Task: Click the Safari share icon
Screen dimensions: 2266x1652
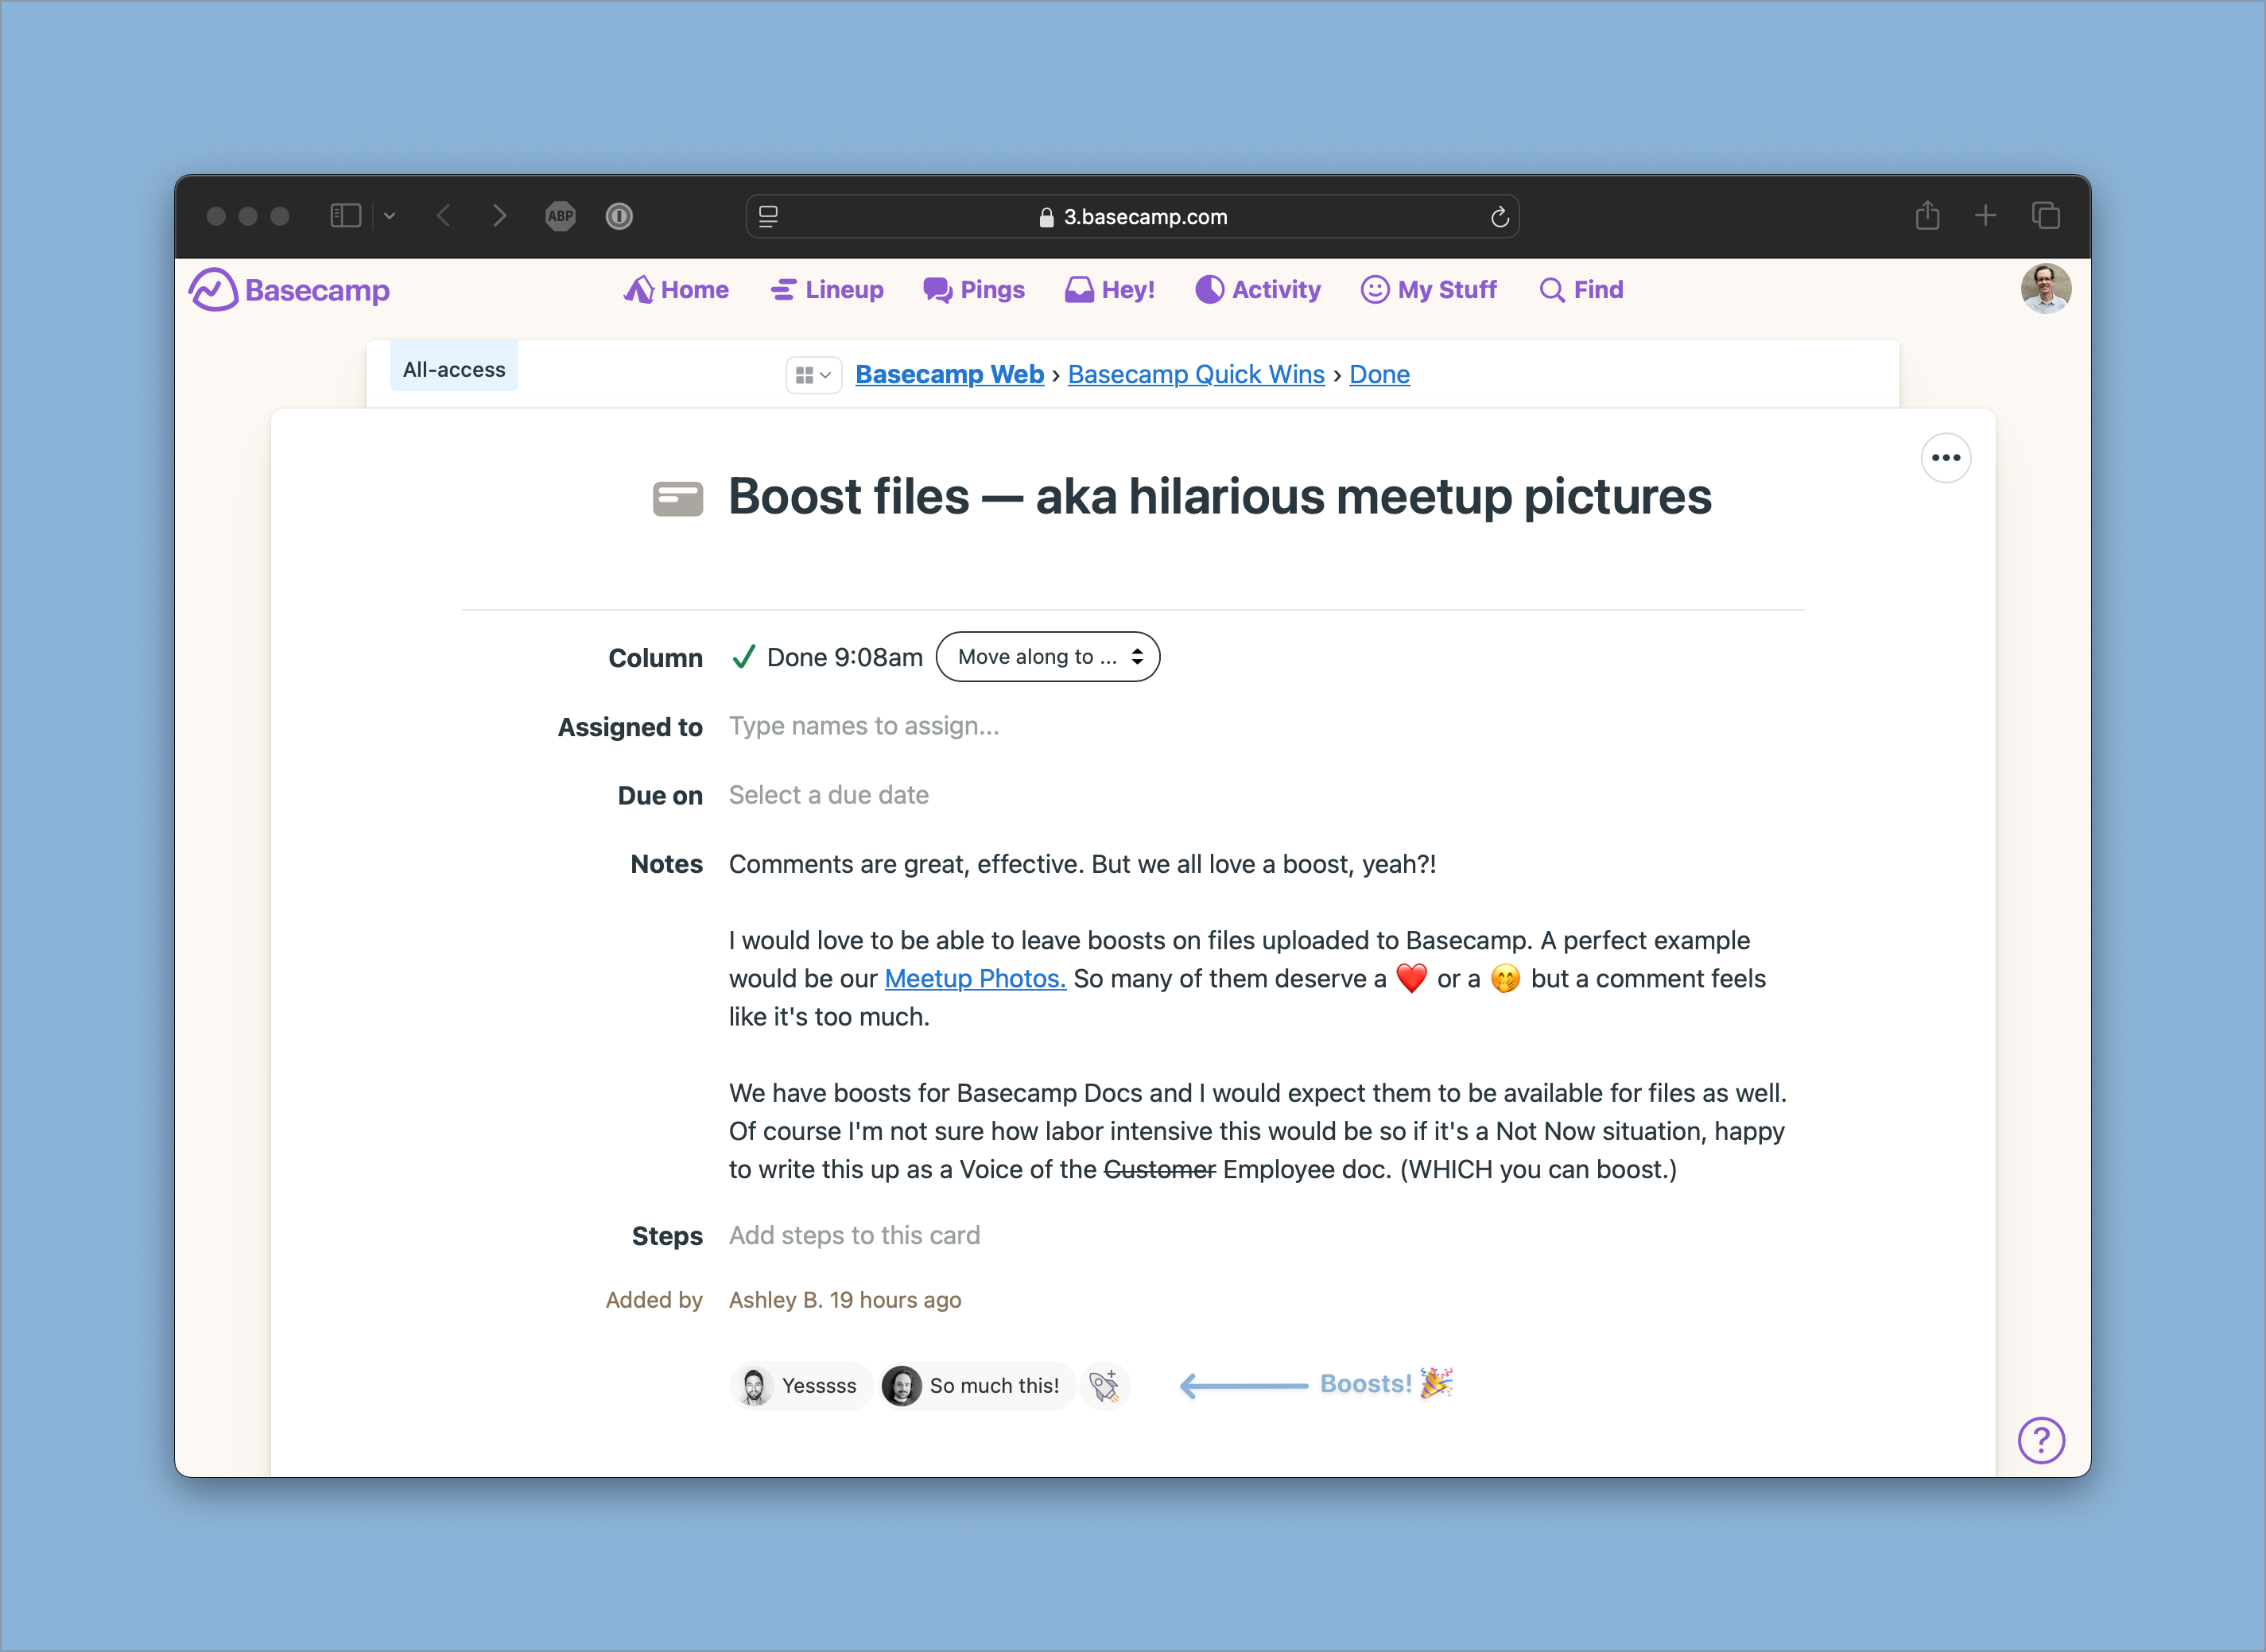Action: (1927, 215)
